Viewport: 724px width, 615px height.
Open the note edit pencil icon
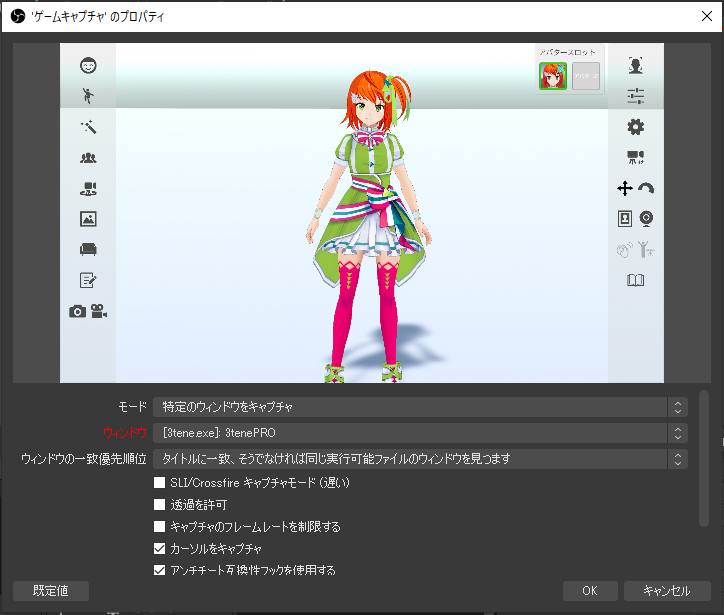(88, 280)
